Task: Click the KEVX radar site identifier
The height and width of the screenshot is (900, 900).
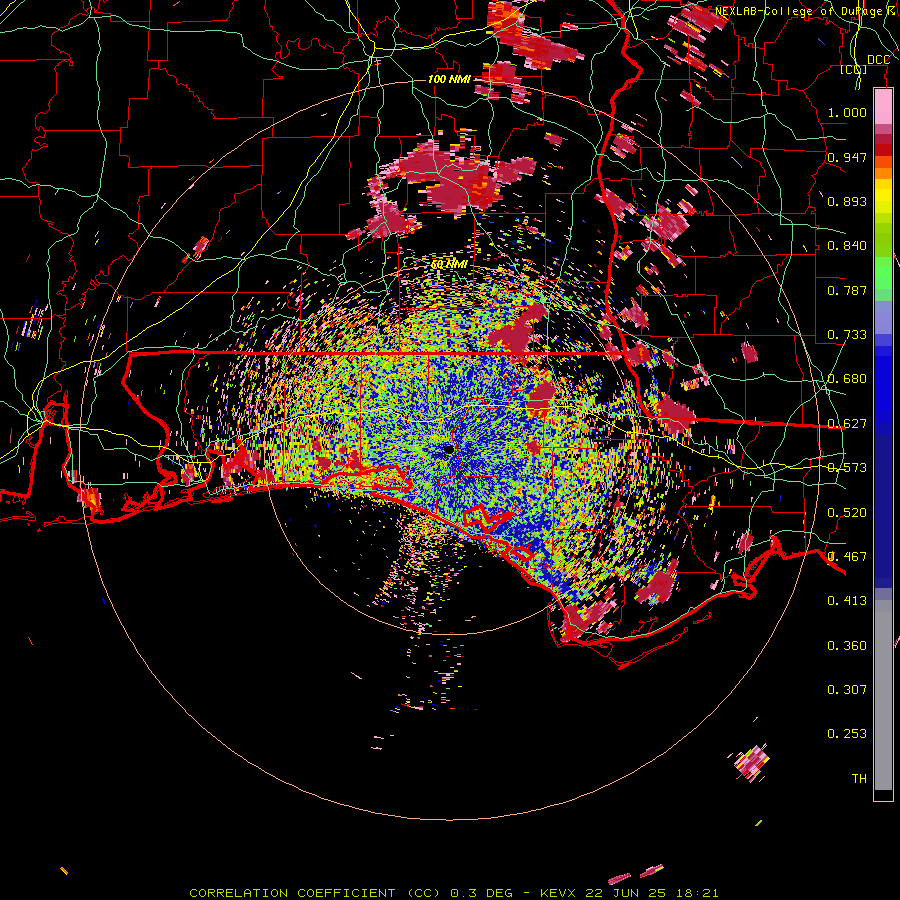Action: pos(560,893)
